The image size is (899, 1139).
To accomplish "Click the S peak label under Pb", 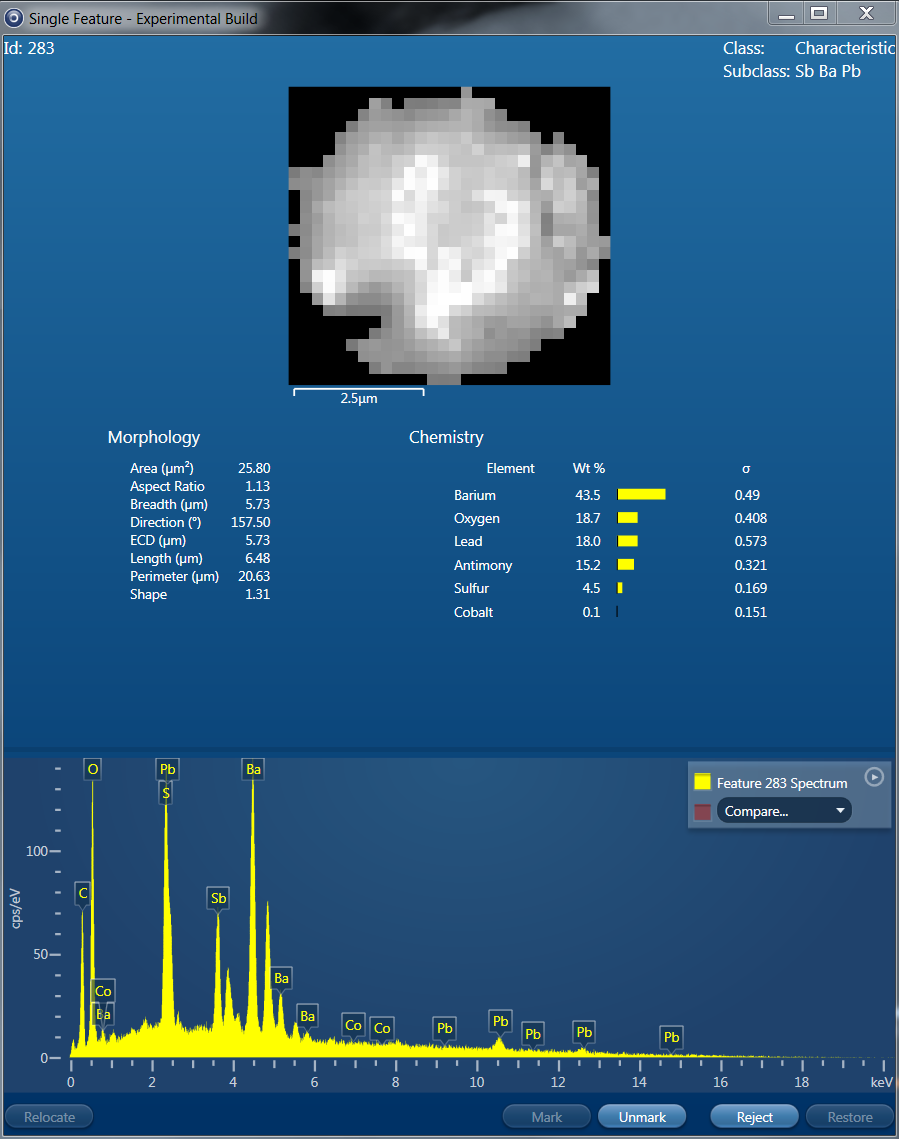I will tap(166, 793).
